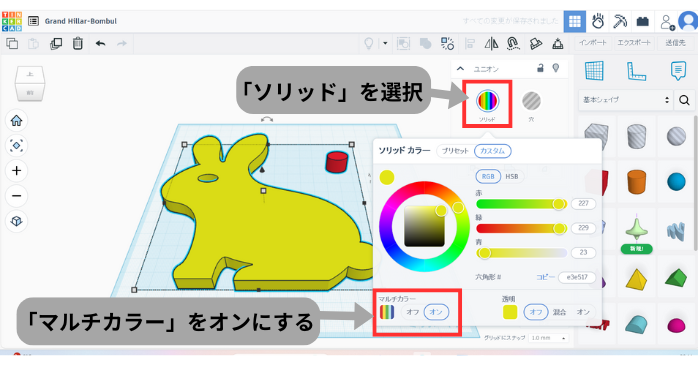Click the view cube top face
Screen dimensions: 698x365
coord(30,74)
